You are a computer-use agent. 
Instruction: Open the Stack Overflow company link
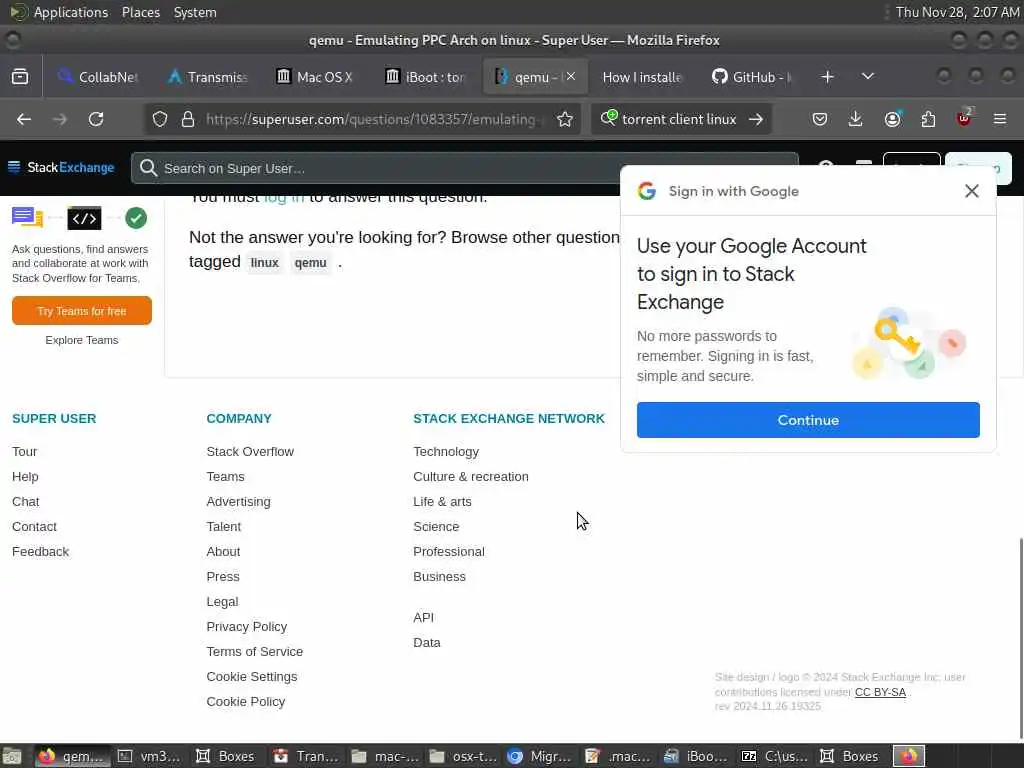click(250, 451)
